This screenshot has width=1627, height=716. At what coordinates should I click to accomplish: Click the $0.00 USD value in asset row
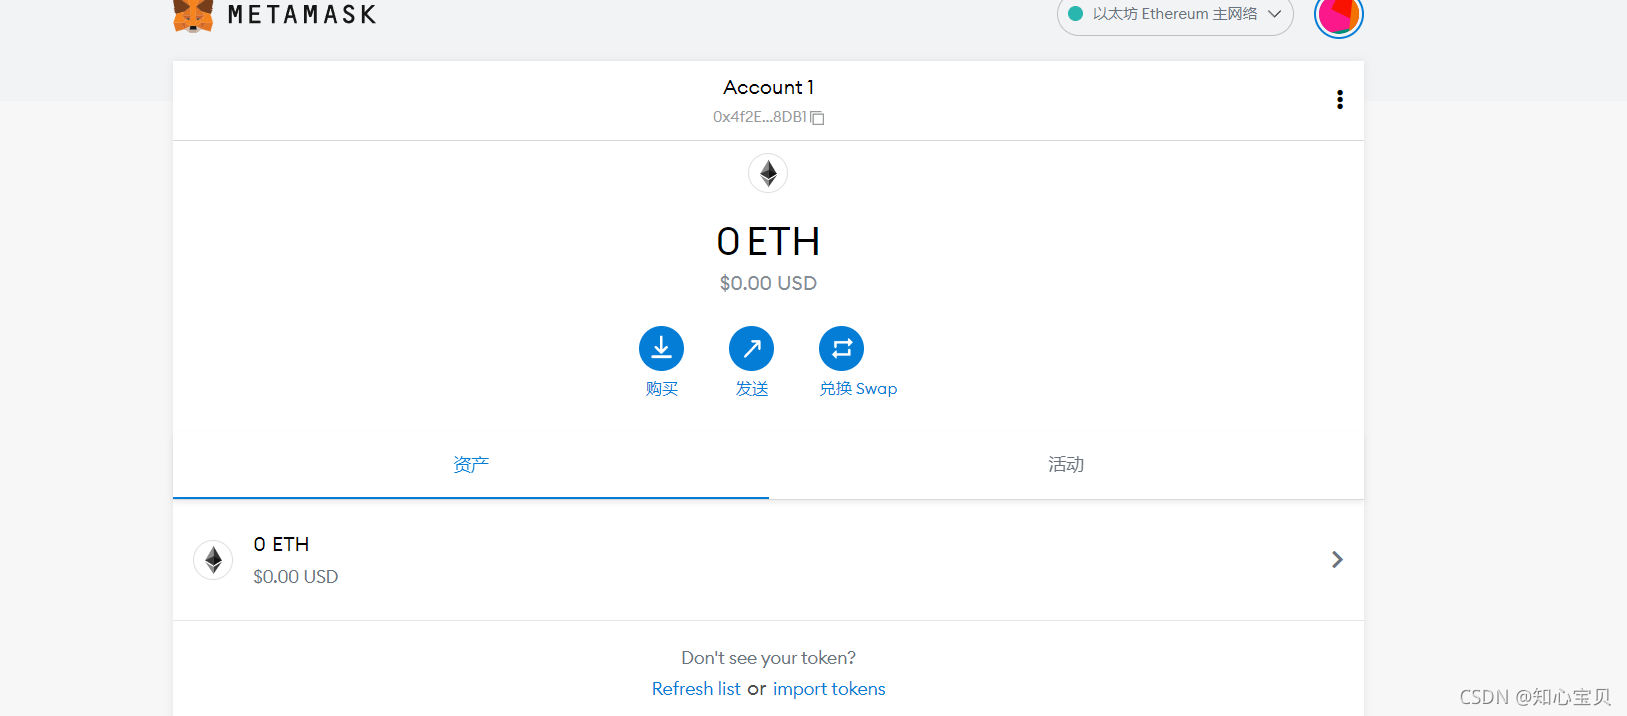(x=296, y=577)
